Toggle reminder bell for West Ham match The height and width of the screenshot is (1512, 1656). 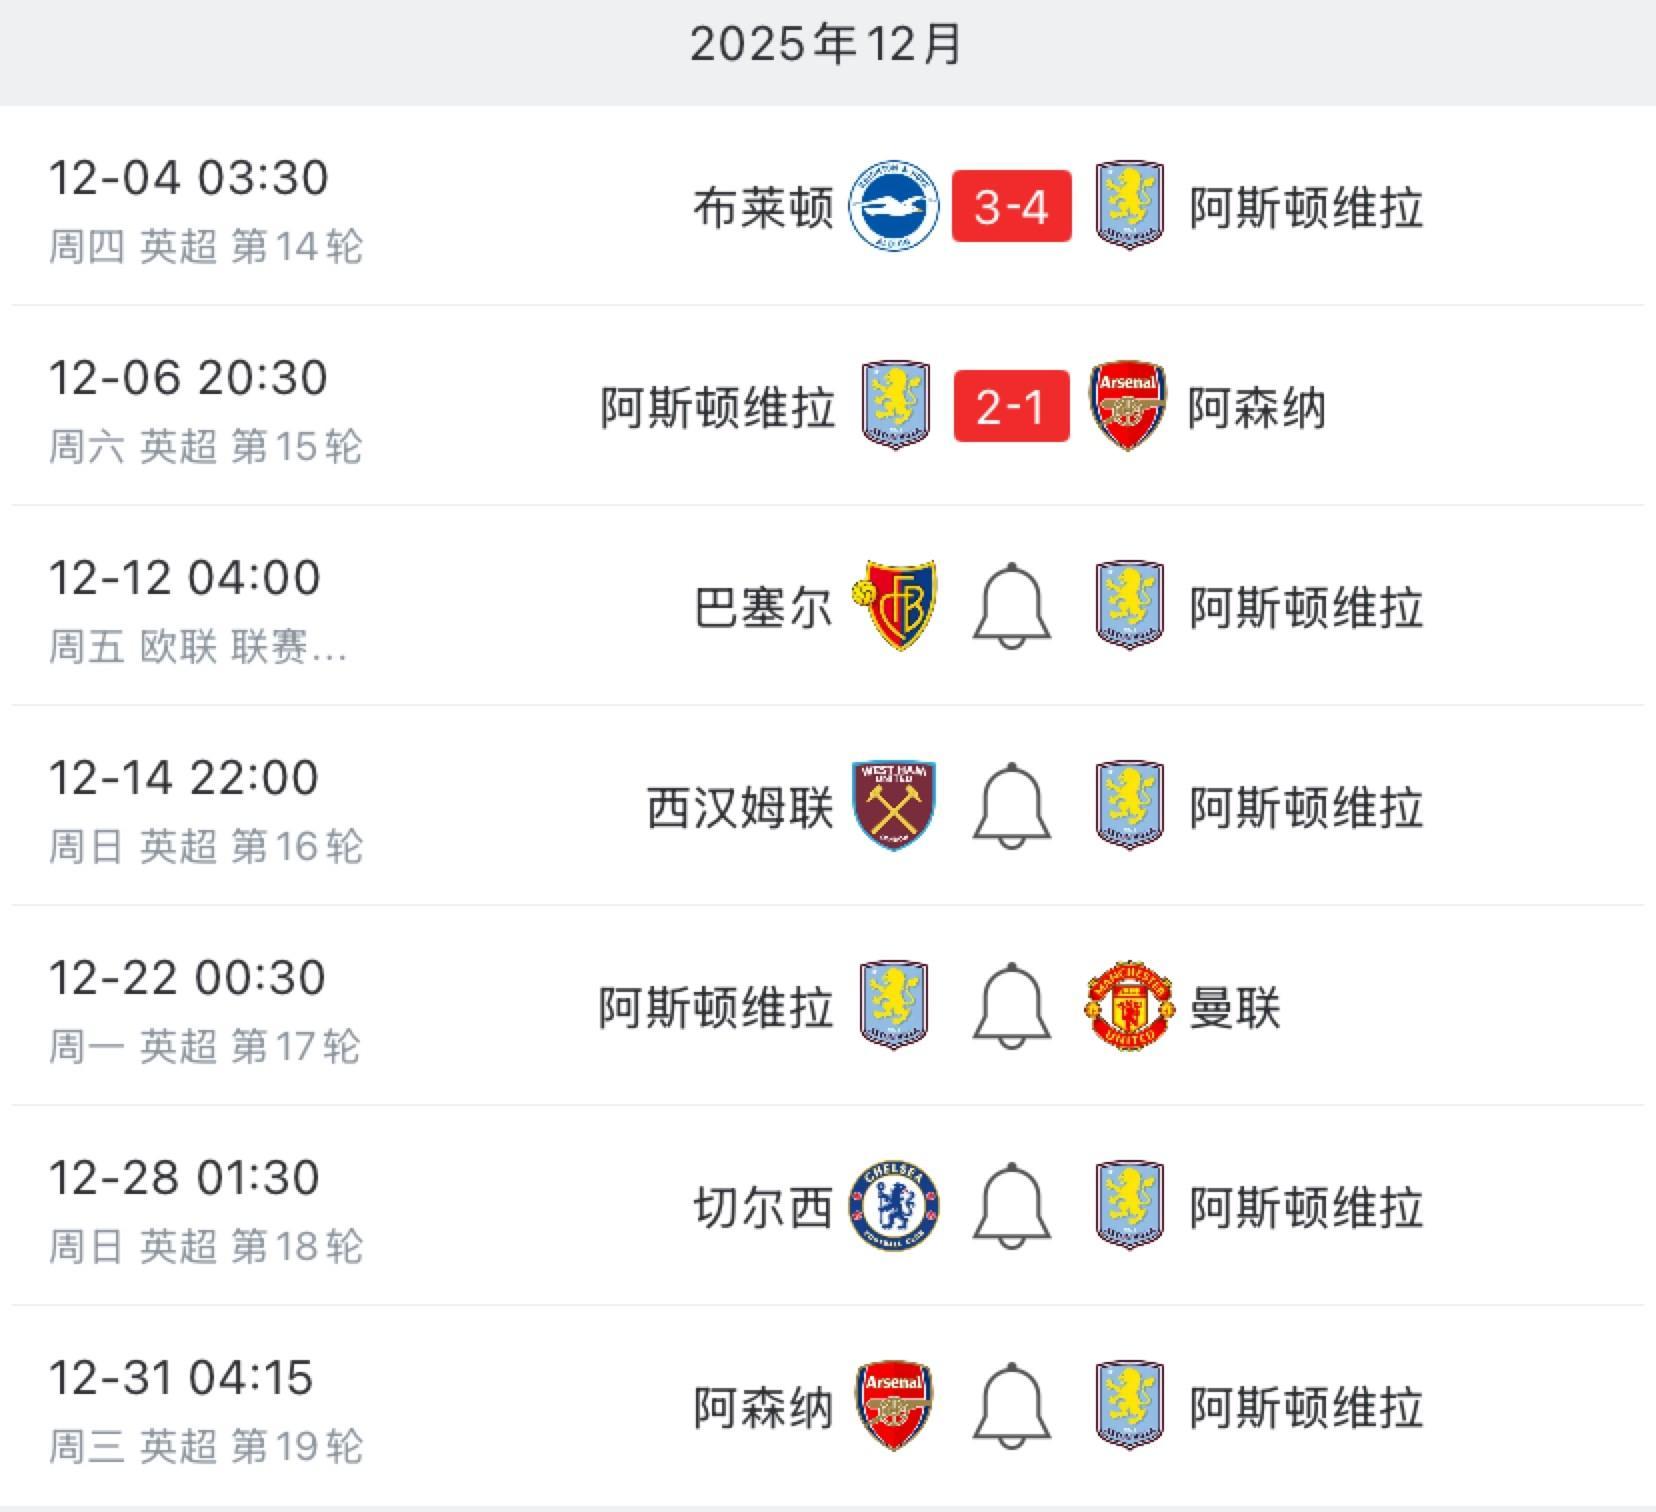(1011, 806)
